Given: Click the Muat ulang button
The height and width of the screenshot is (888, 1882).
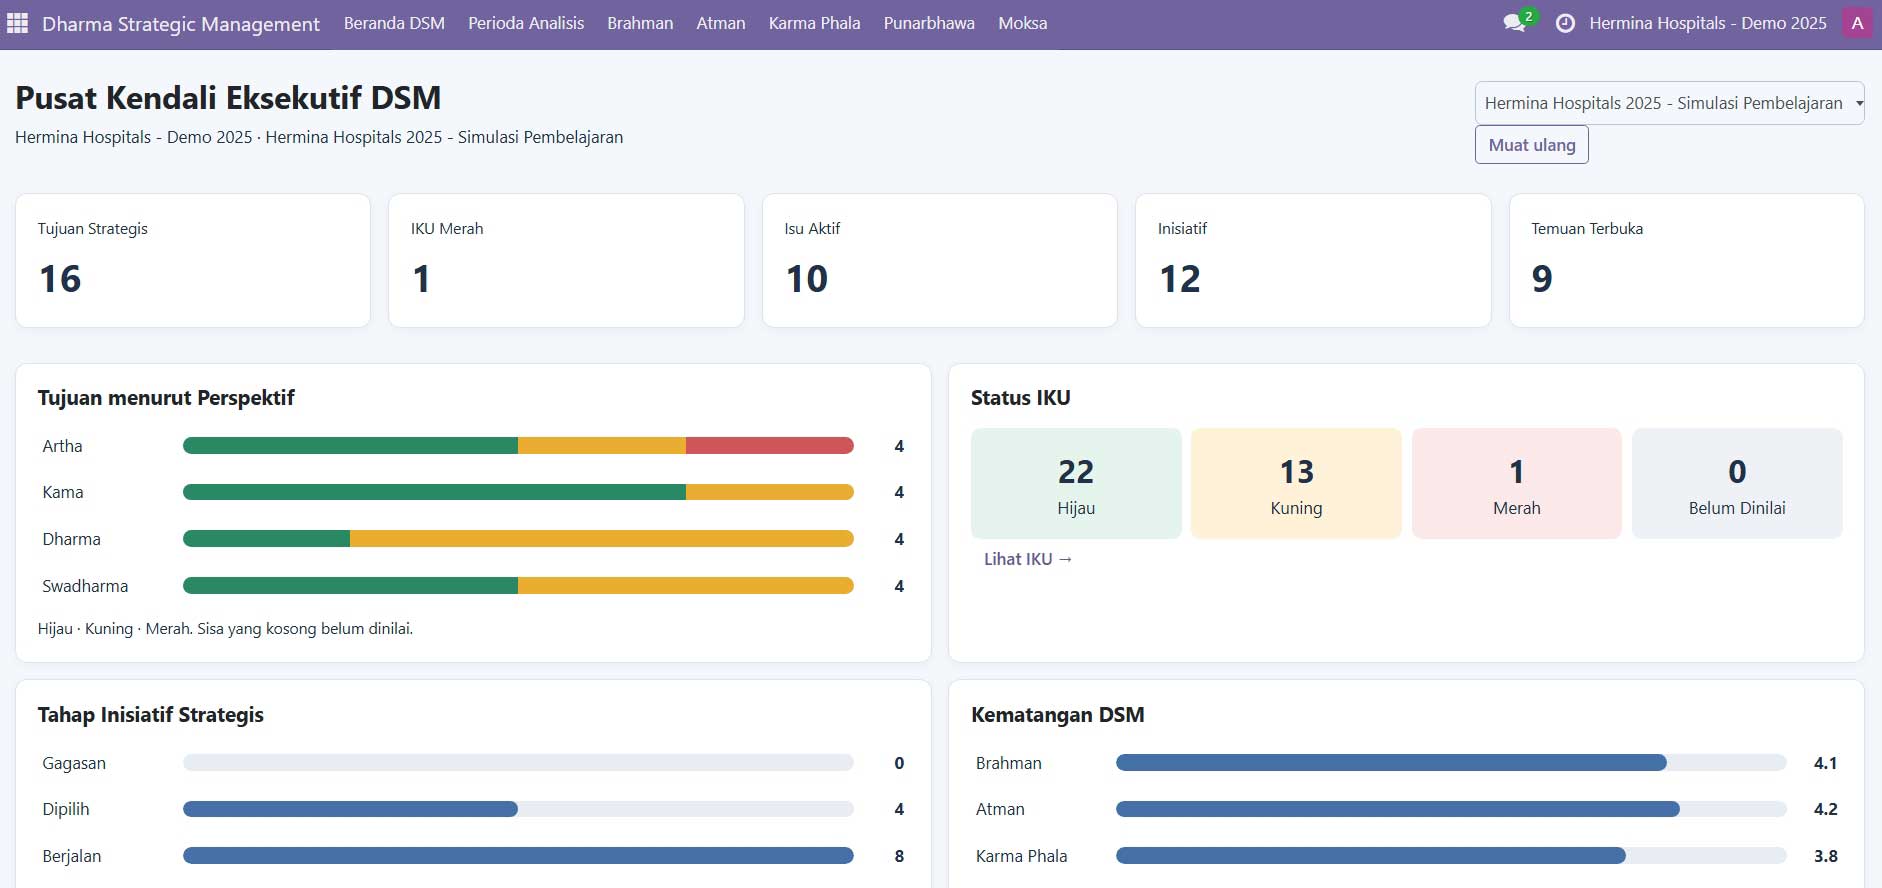Looking at the screenshot, I should [x=1531, y=145].
